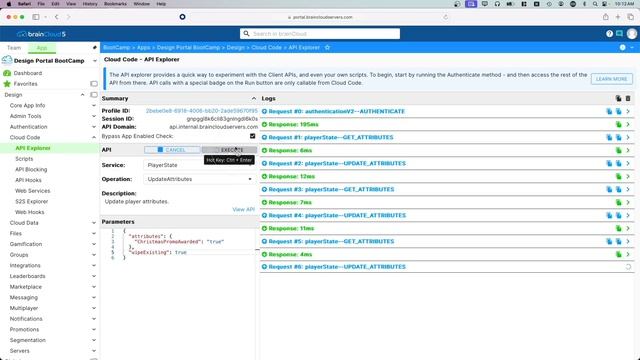This screenshot has height=360, width=640.
Task: Open the Service dropdown showing PlayerState
Action: point(200,165)
